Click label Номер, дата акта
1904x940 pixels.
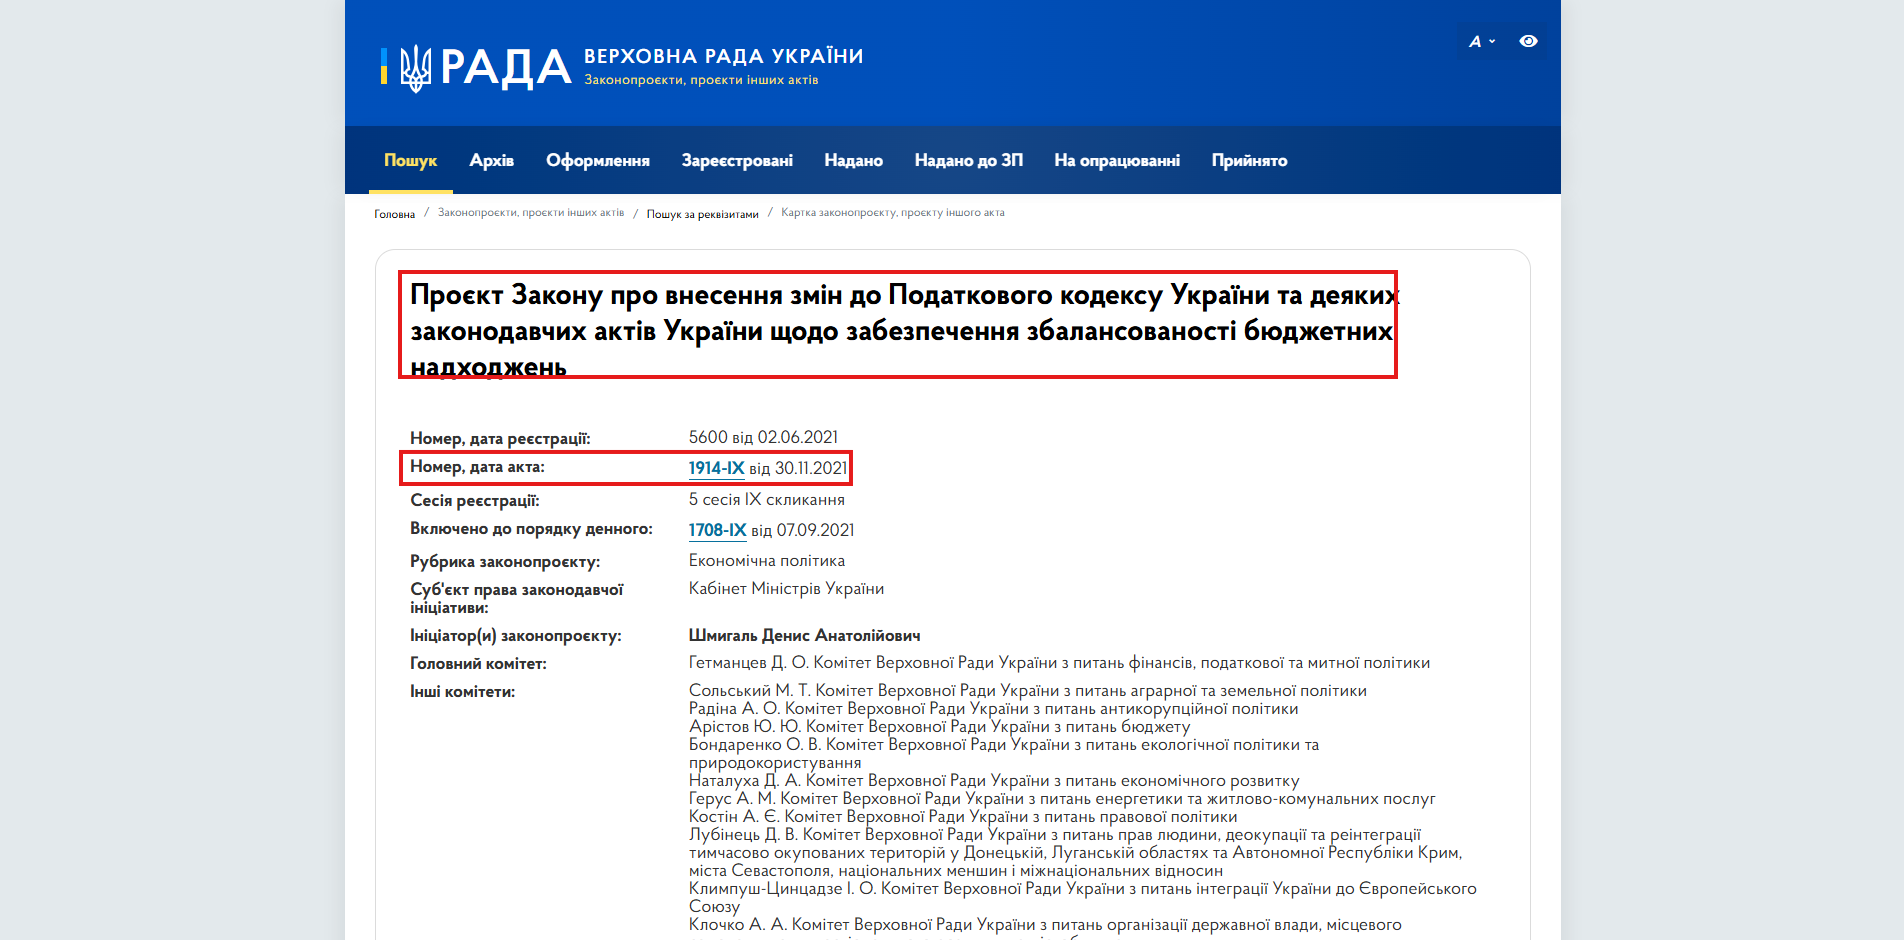click(477, 466)
